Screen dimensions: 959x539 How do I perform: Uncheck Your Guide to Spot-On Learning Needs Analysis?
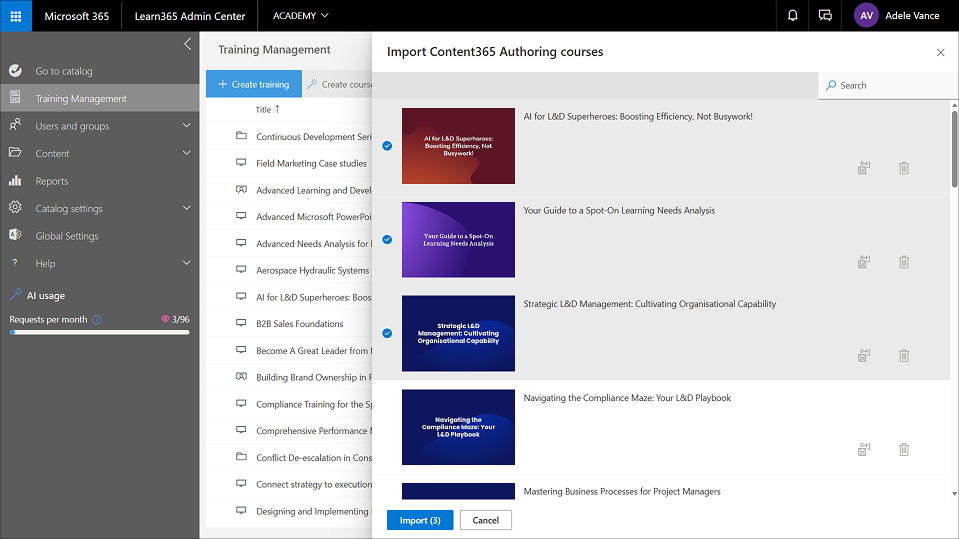[387, 240]
